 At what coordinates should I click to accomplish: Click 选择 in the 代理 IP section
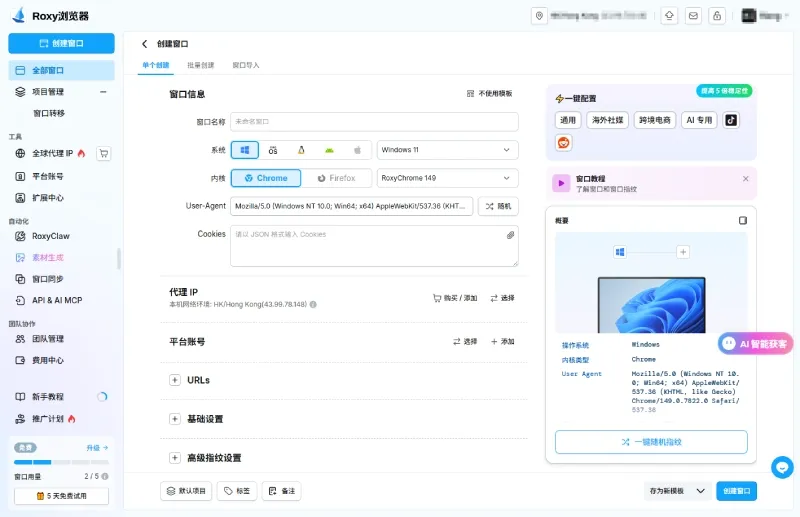tap(503, 298)
